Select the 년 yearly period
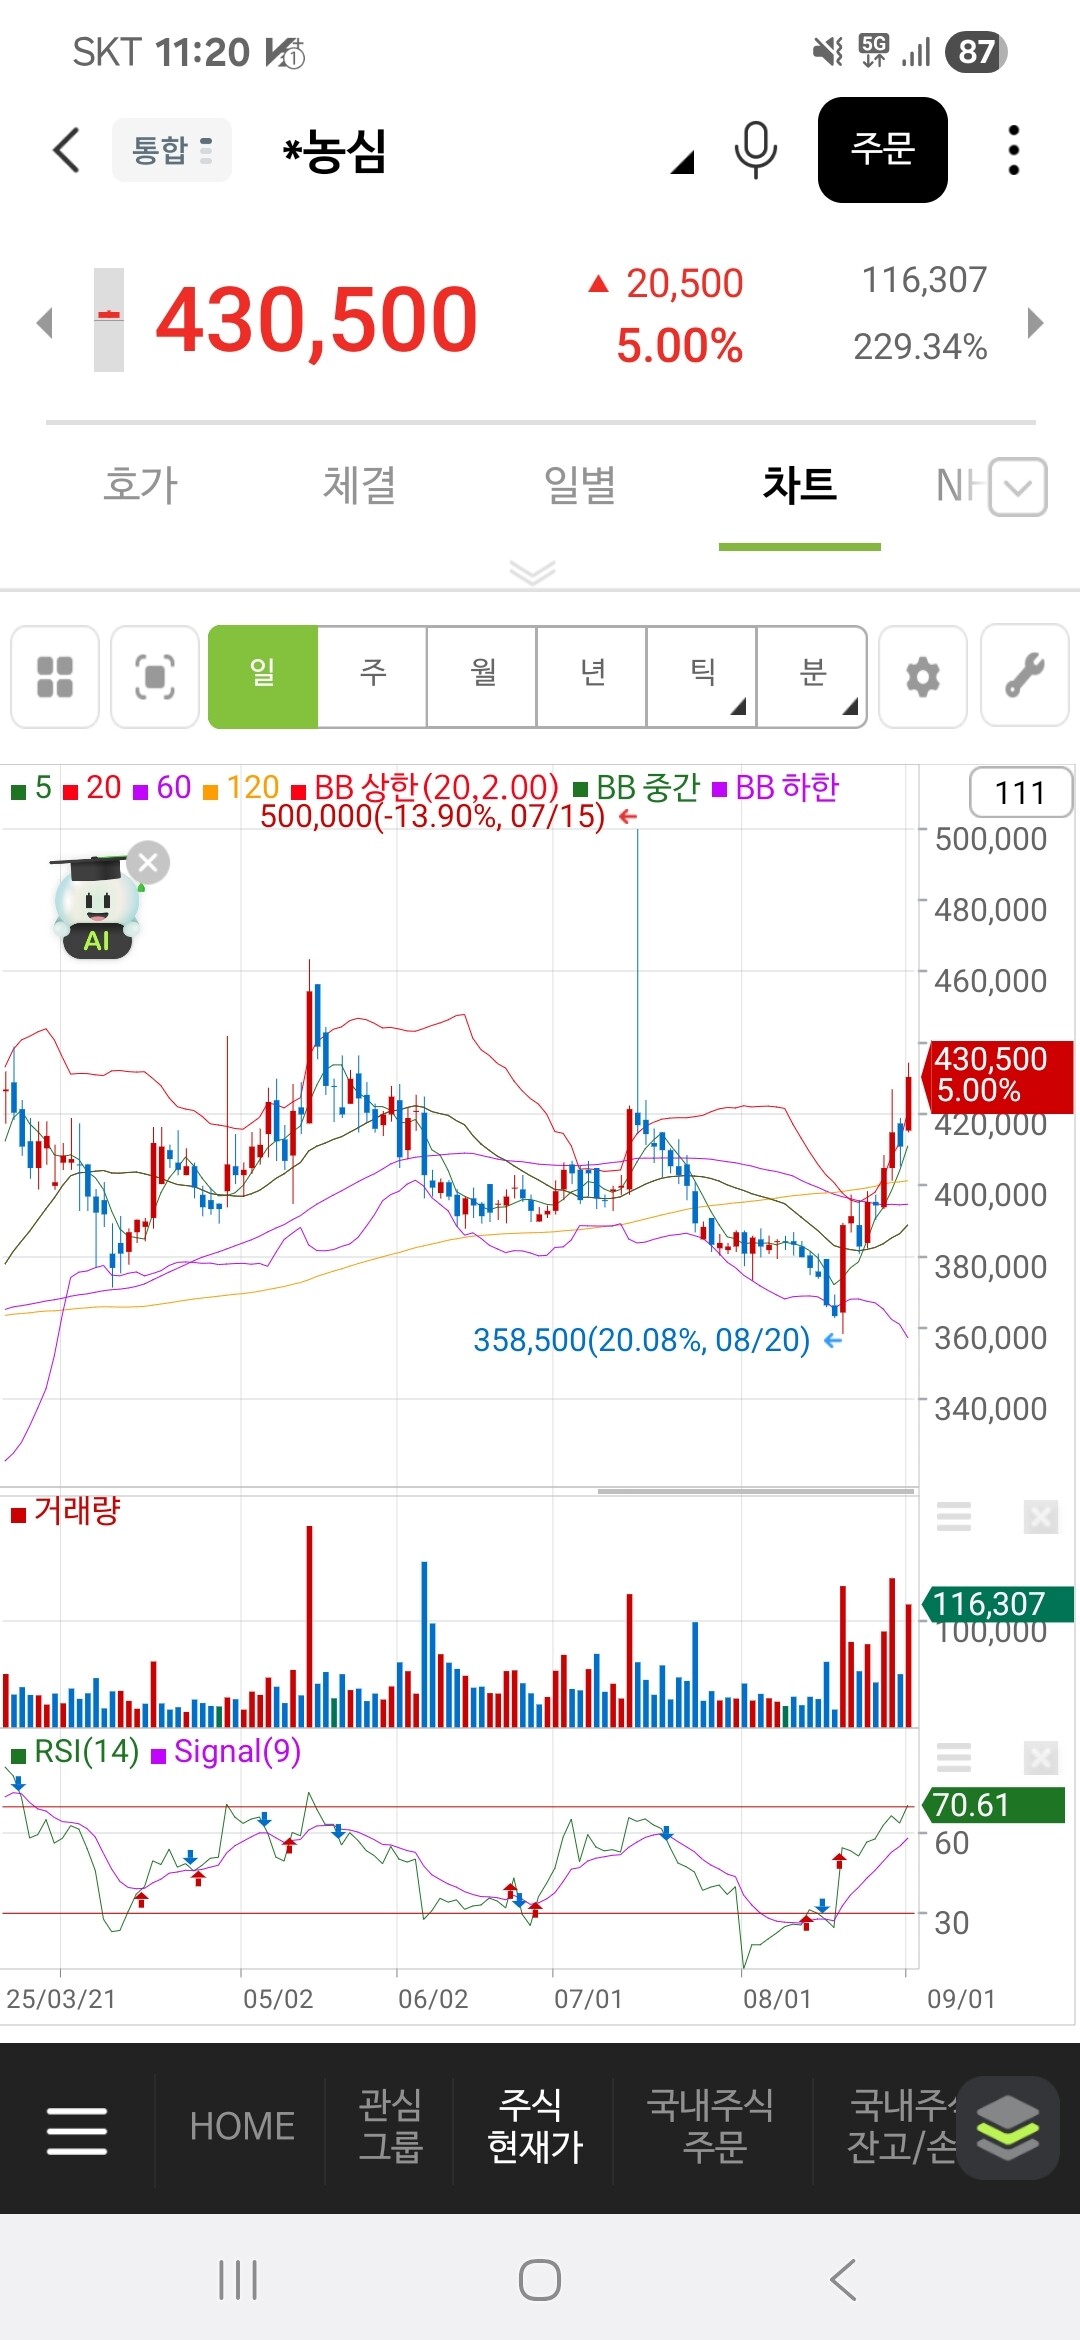 click(593, 677)
